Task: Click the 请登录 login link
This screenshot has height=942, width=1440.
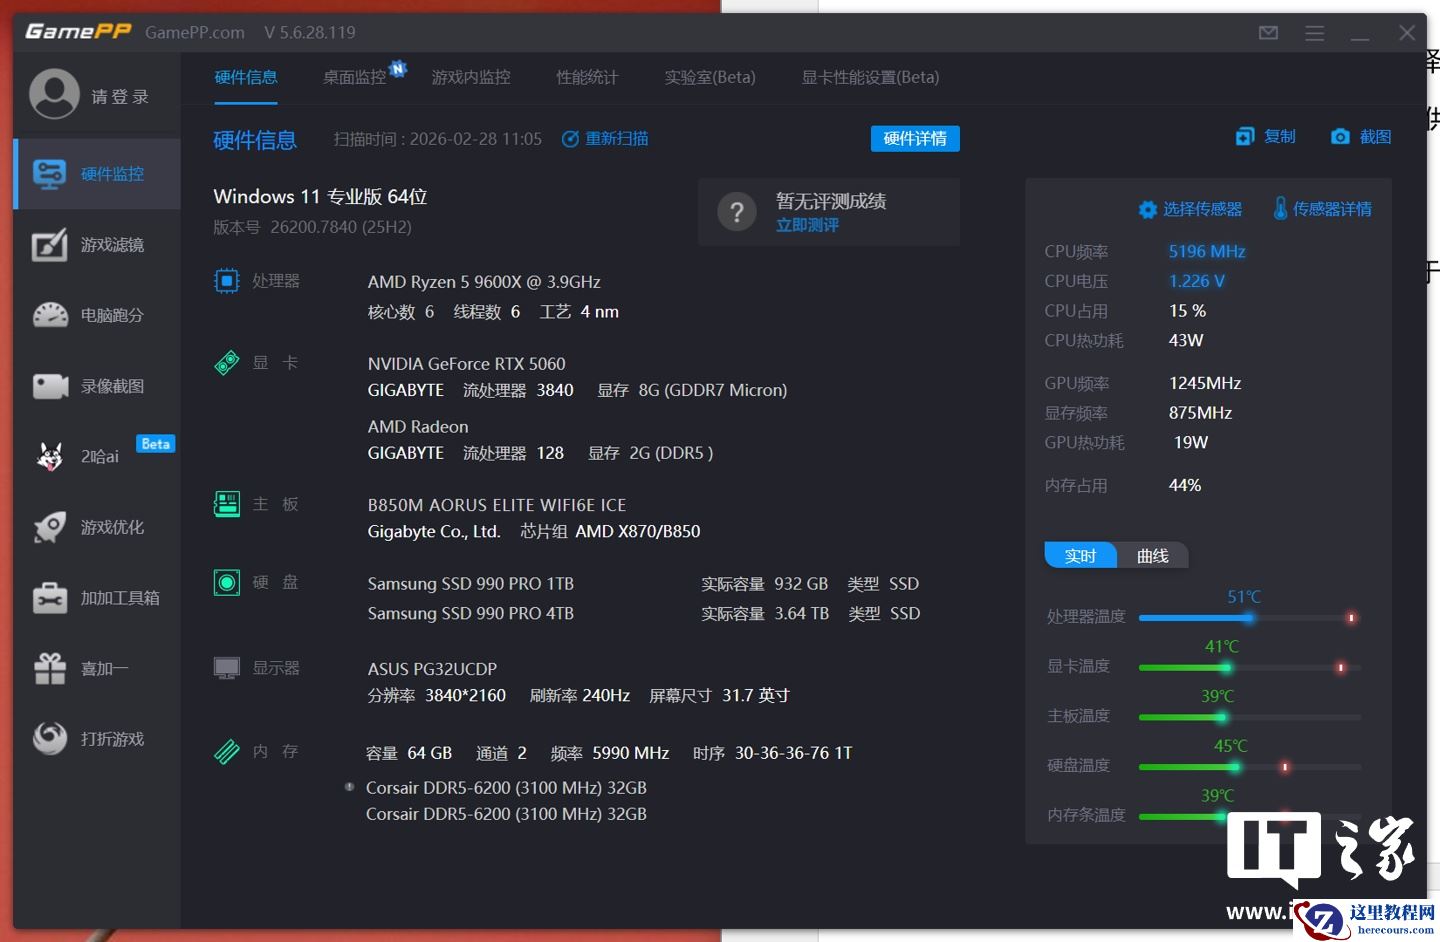Action: (x=120, y=97)
